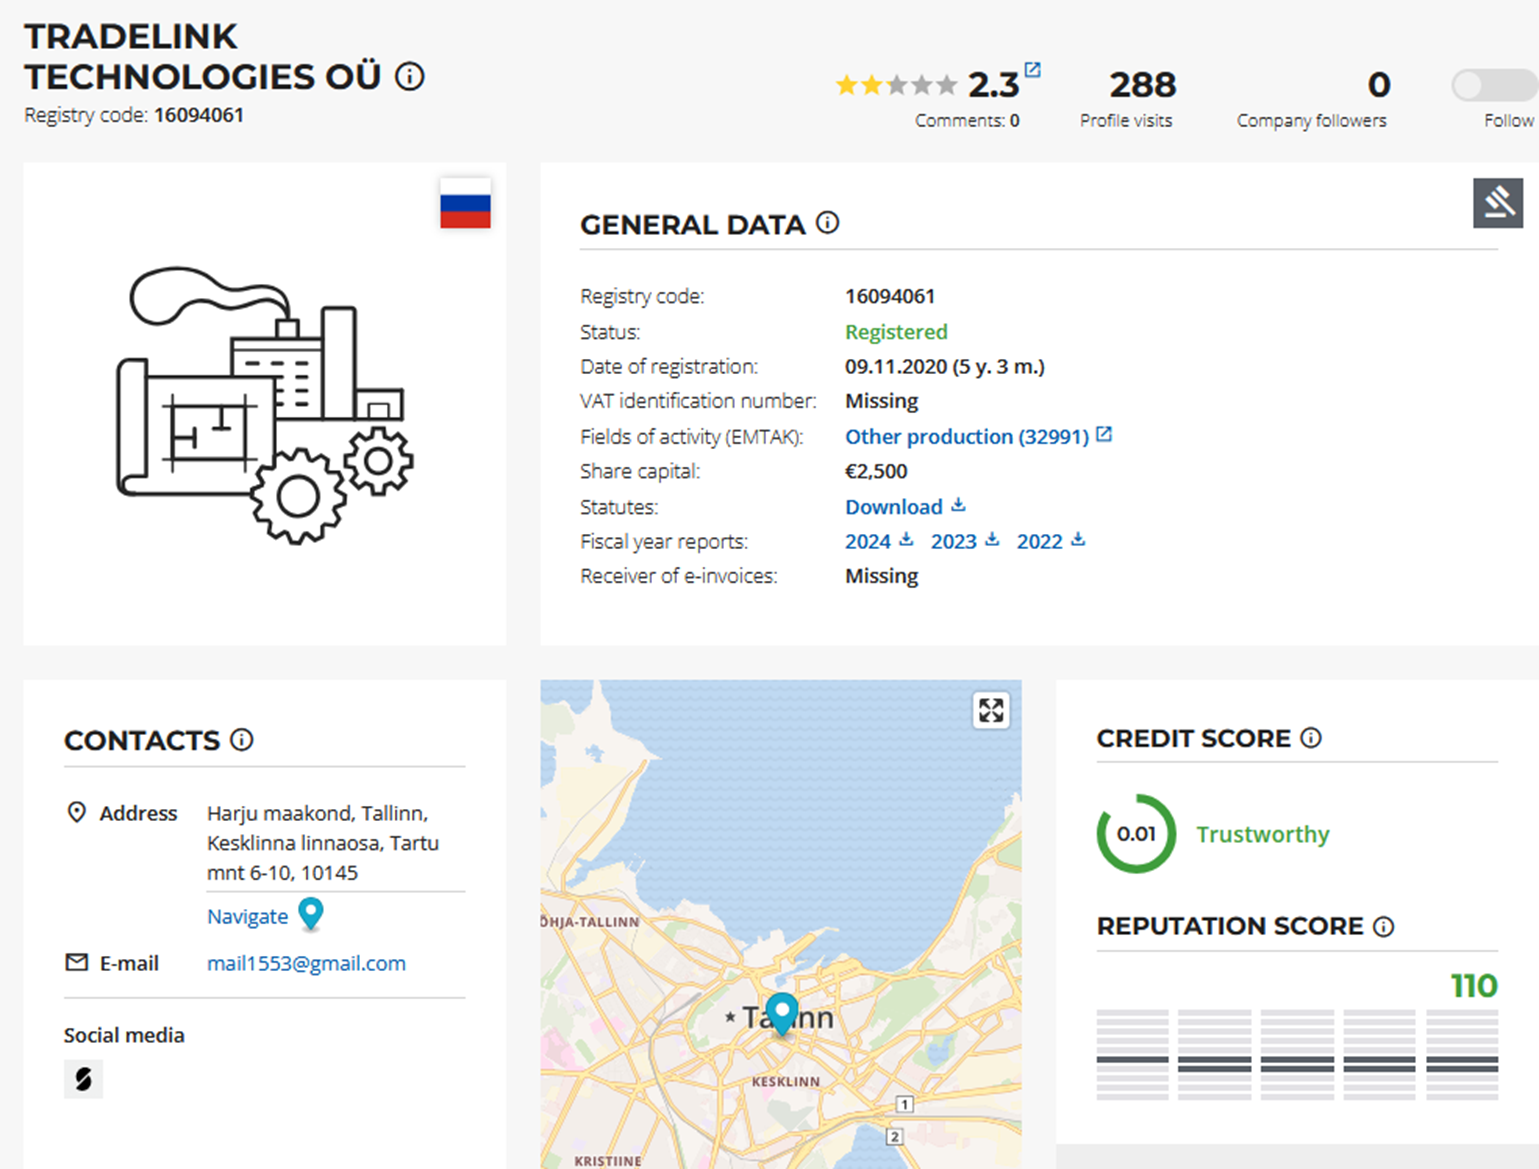Image resolution: width=1539 pixels, height=1169 pixels.
Task: Click the registry code 16094061 in General Data
Action: (890, 297)
